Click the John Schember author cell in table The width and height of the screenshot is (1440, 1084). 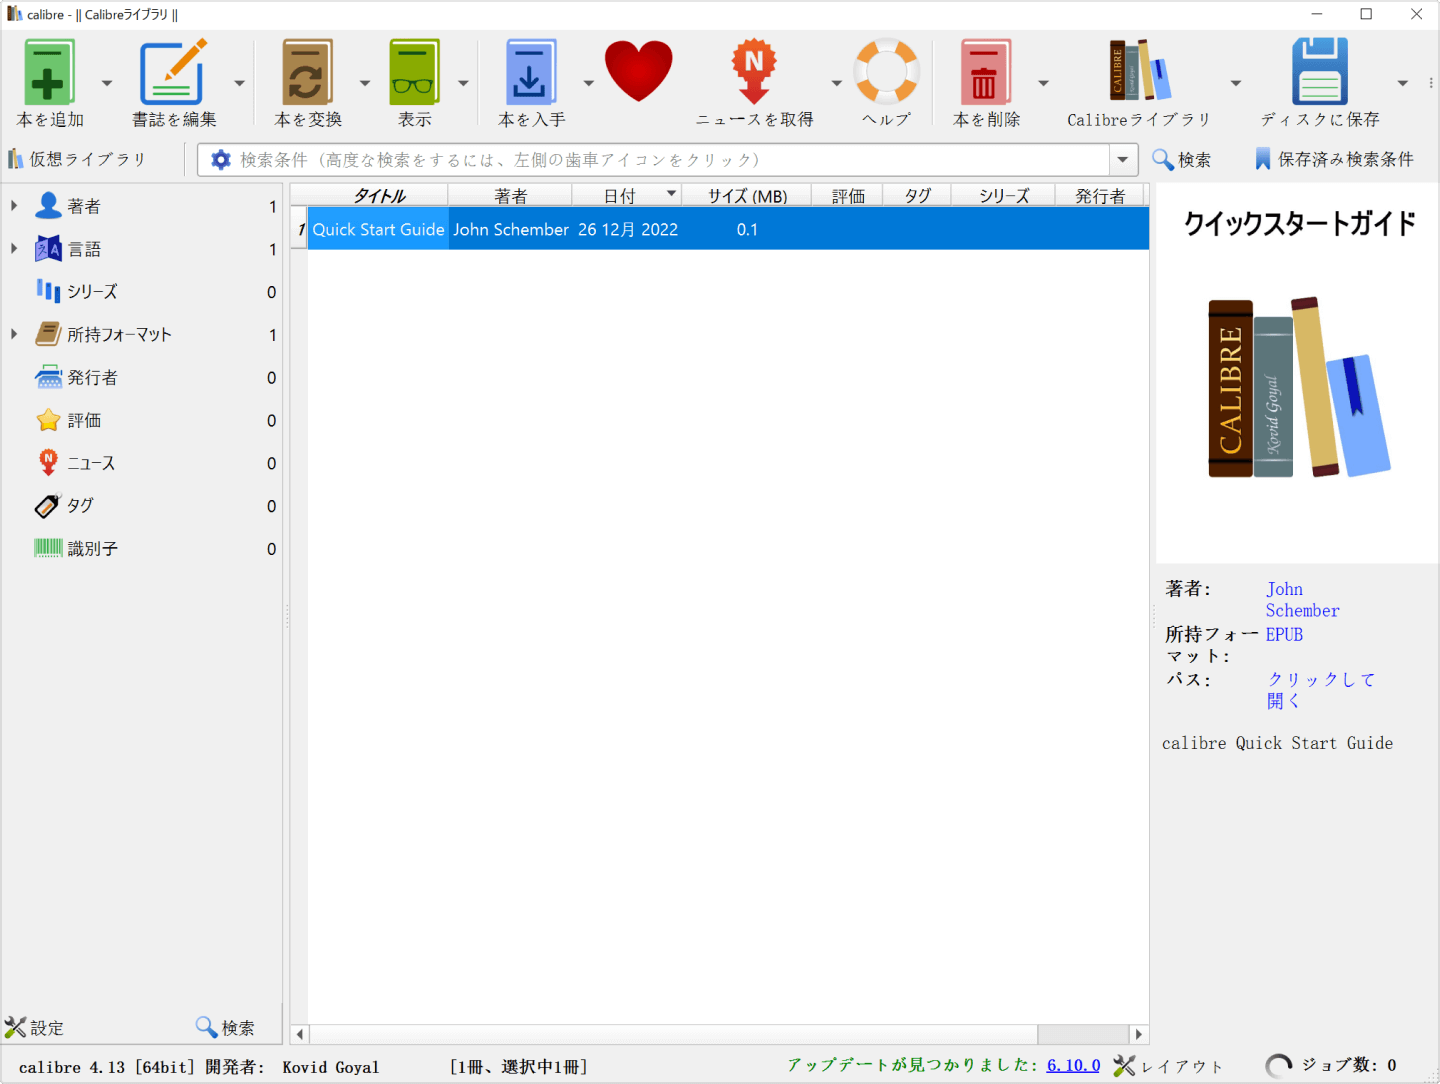510,229
